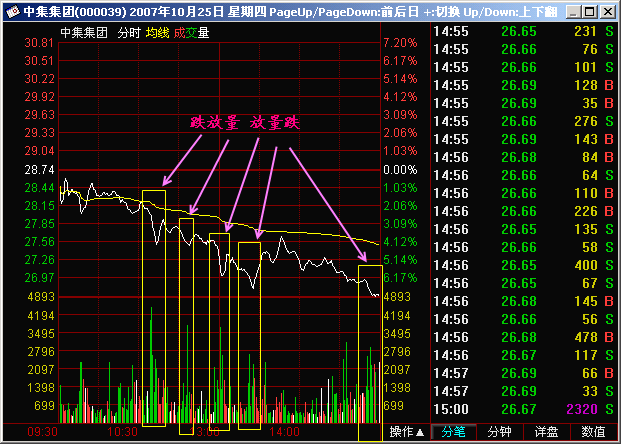
Task: Switch to the 分笔 tab
Action: 453,432
